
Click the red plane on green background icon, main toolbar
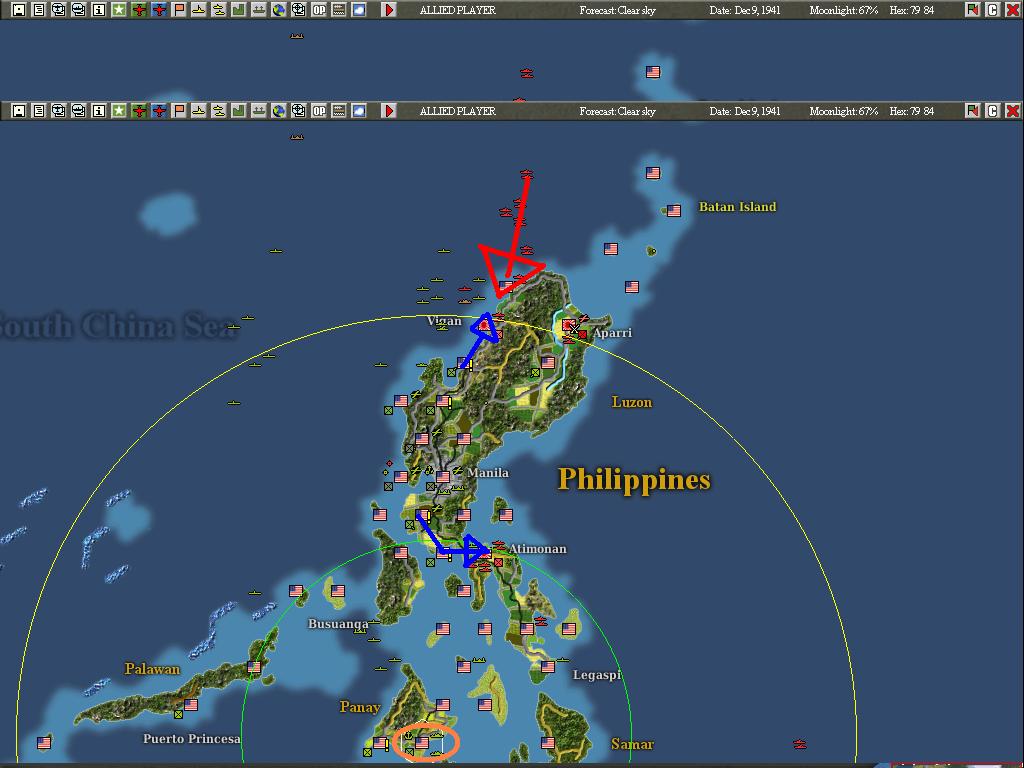(x=138, y=111)
